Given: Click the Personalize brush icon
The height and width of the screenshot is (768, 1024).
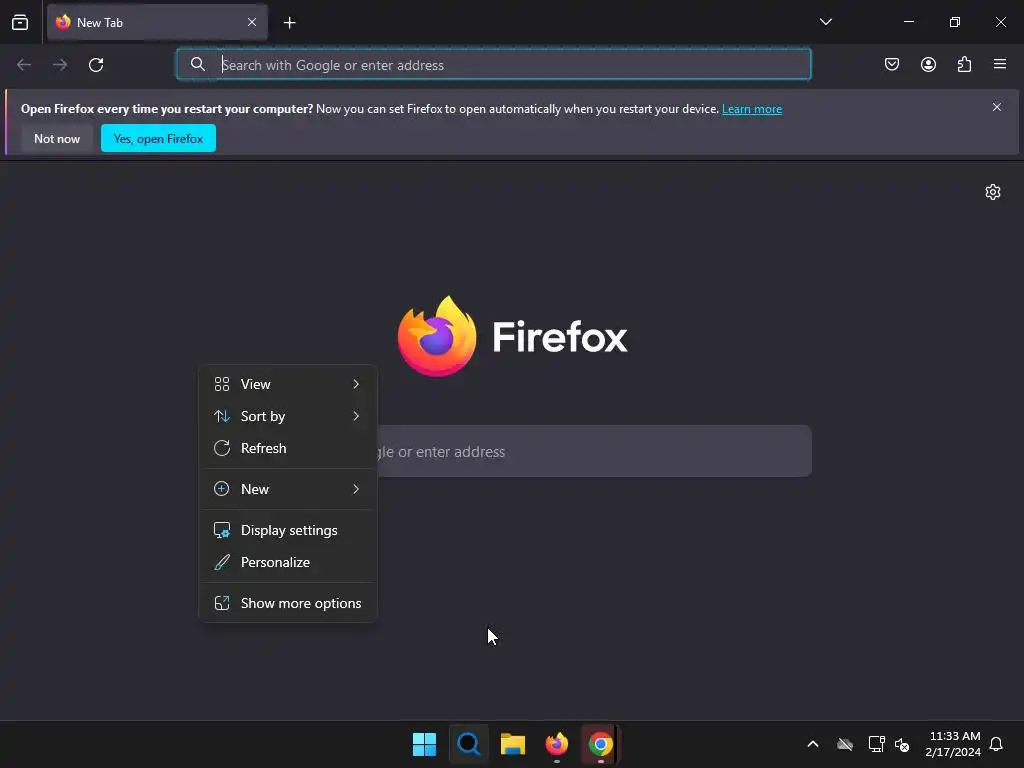Looking at the screenshot, I should tap(222, 562).
